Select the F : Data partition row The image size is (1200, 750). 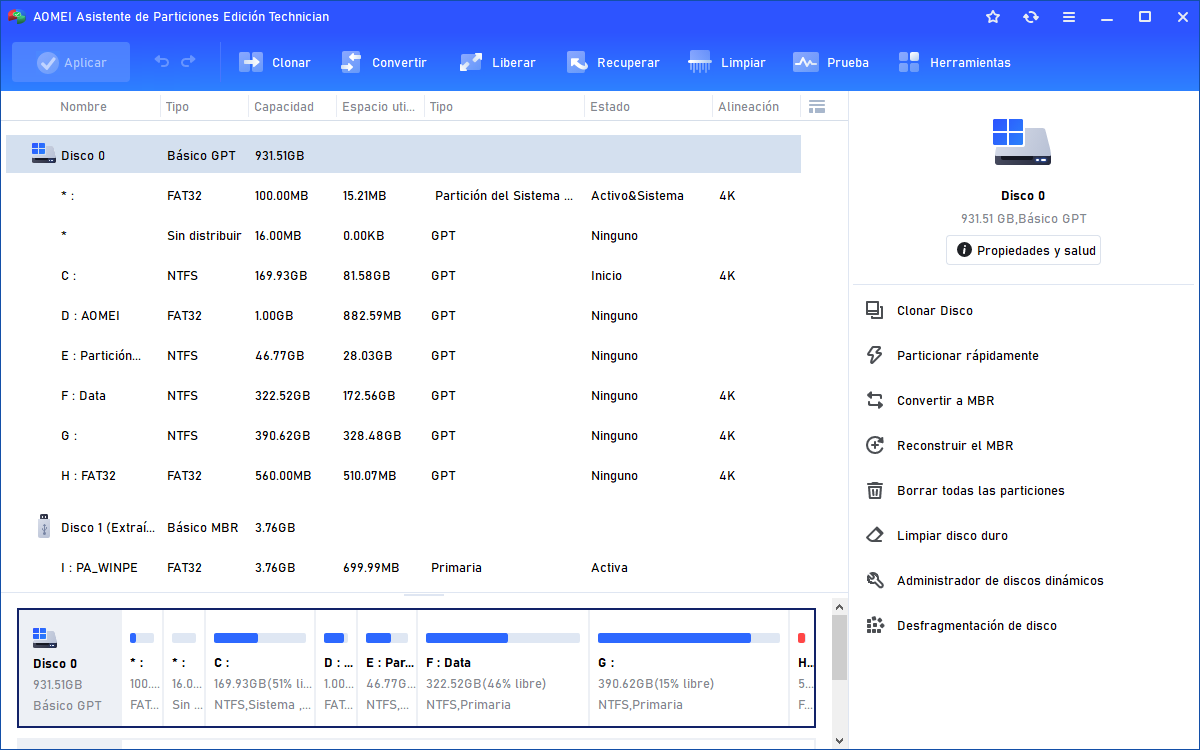(x=404, y=396)
